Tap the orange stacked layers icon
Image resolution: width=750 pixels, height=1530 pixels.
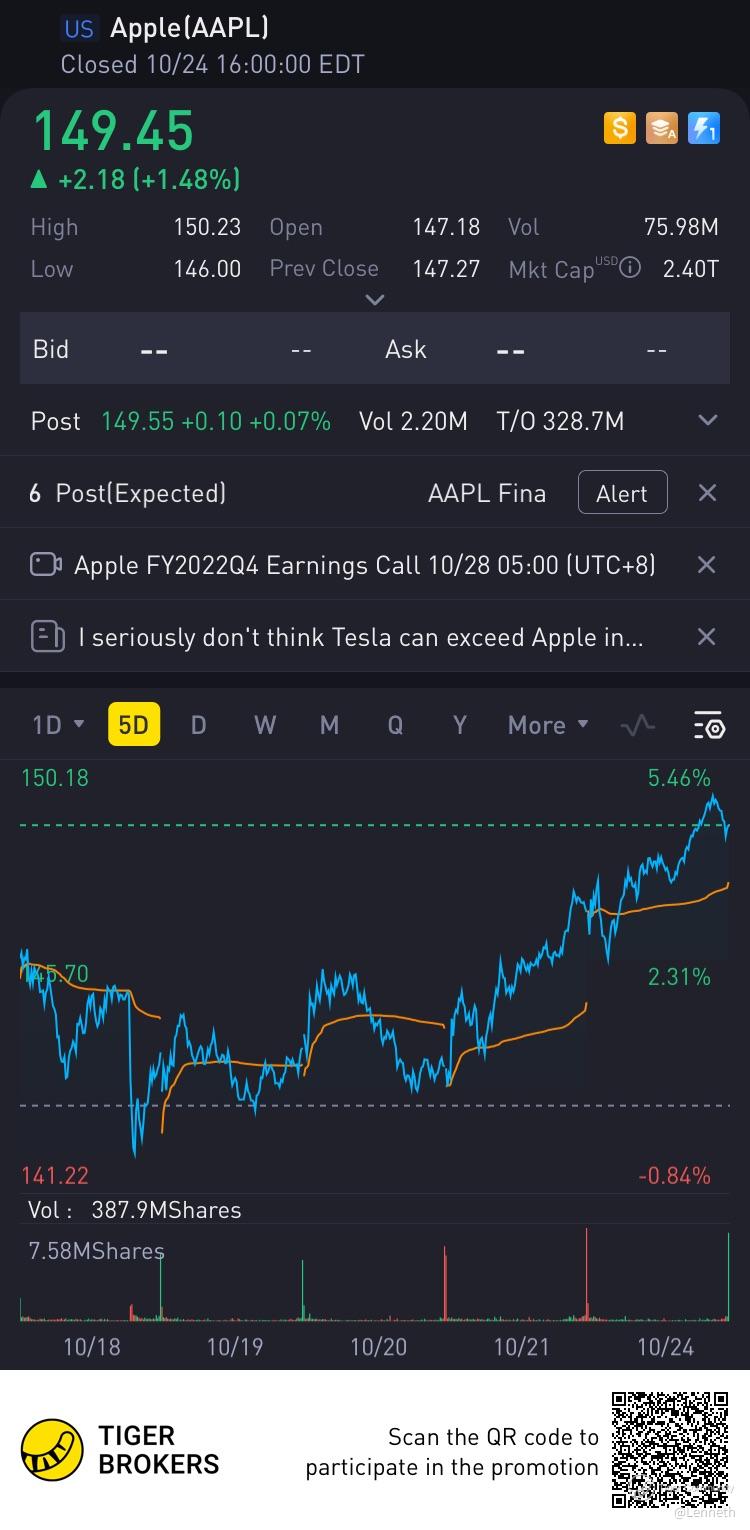pos(661,128)
